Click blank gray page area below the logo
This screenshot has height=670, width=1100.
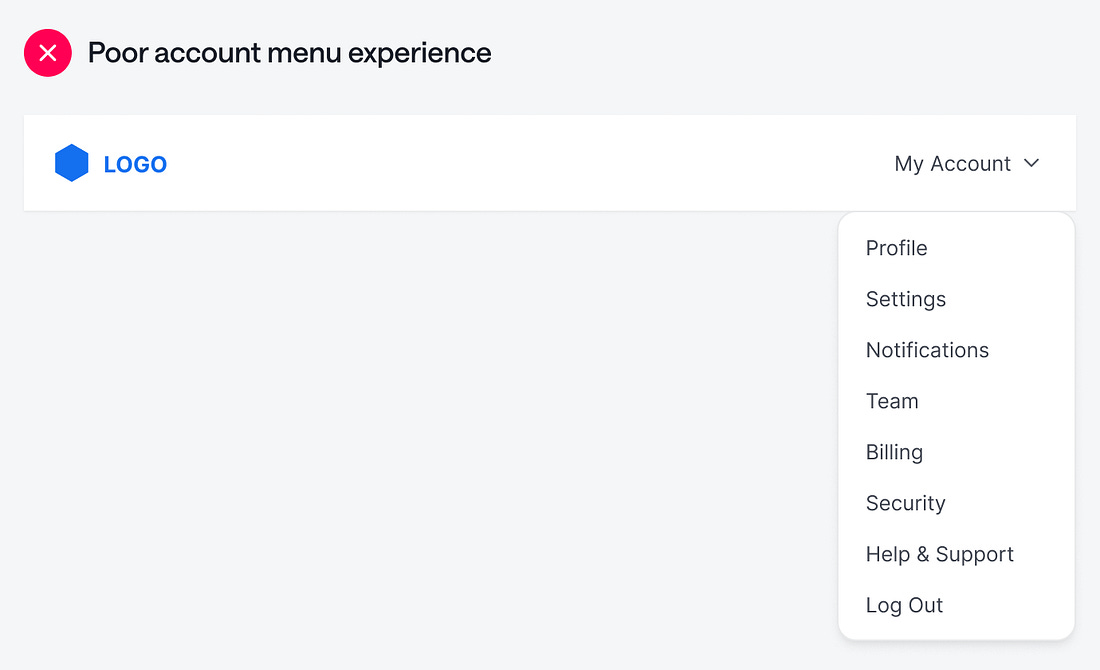coord(300,420)
